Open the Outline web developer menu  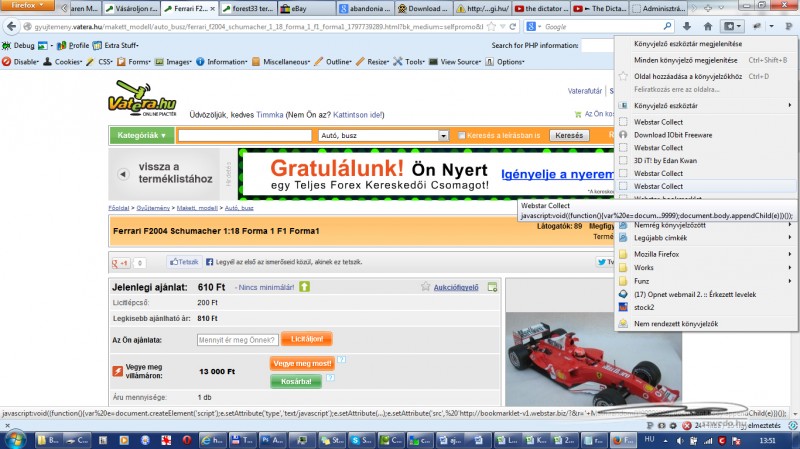click(333, 62)
